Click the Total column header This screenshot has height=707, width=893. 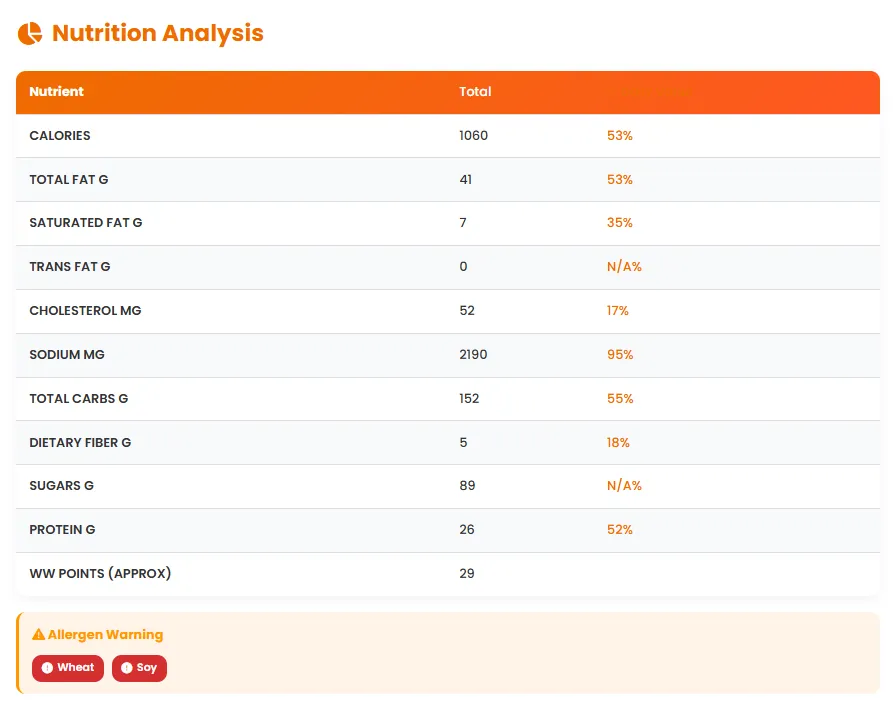click(475, 92)
